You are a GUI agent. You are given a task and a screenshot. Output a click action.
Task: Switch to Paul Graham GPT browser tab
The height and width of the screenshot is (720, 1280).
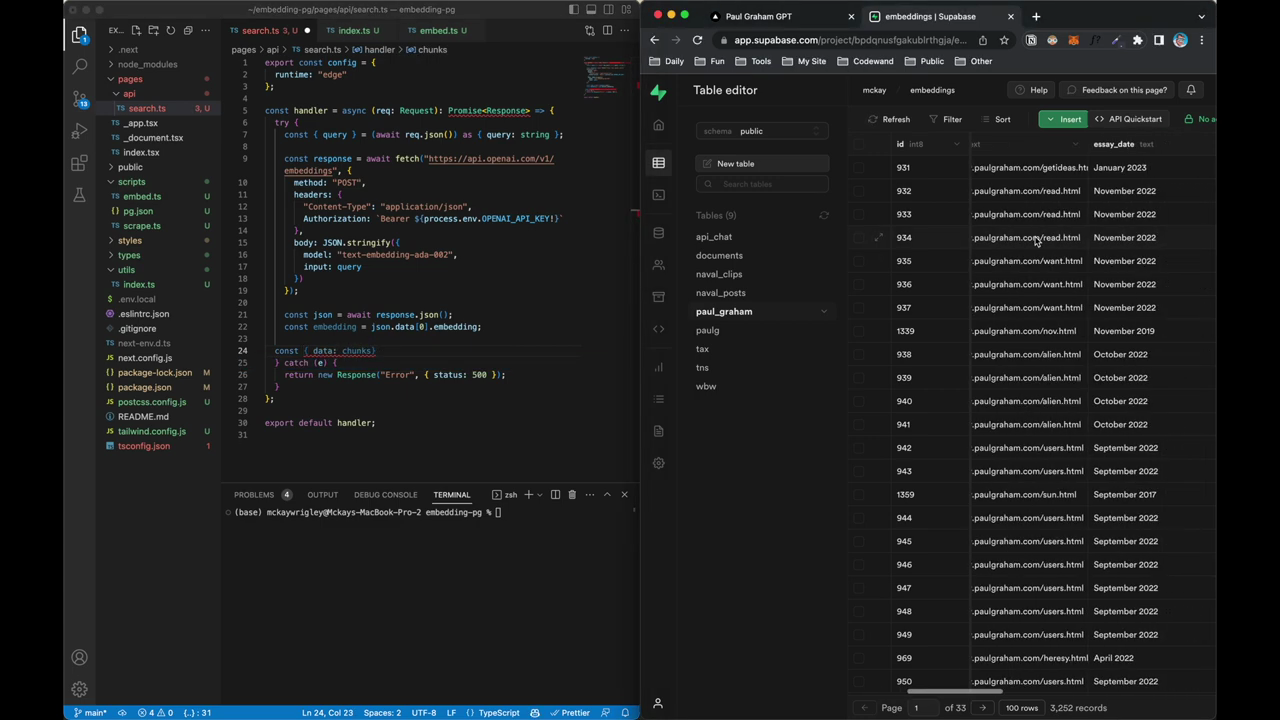tap(778, 16)
